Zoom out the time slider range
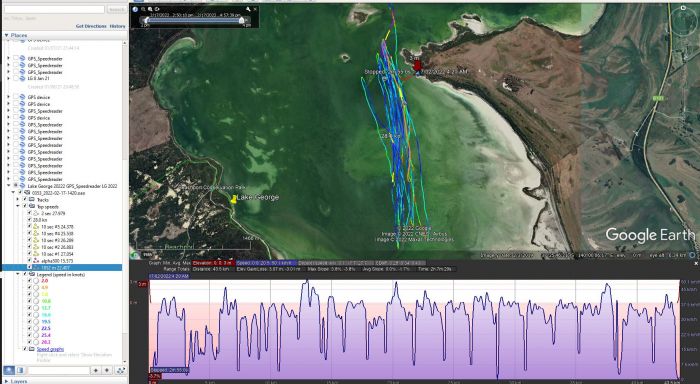Screen dimensions: 700x384 pos(143,9)
